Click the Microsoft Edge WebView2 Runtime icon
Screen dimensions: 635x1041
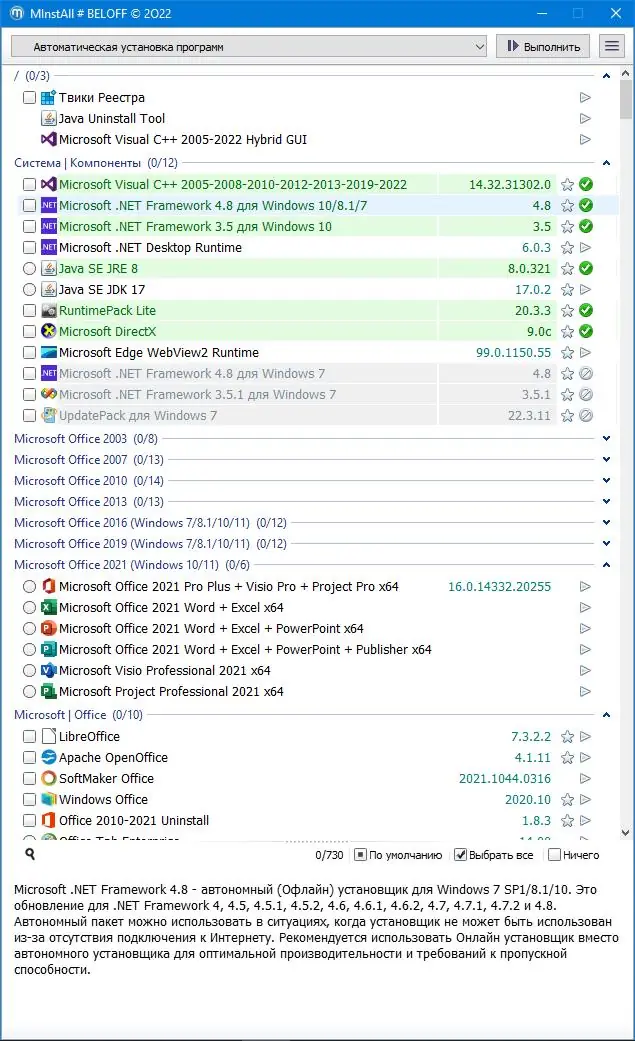click(x=49, y=352)
